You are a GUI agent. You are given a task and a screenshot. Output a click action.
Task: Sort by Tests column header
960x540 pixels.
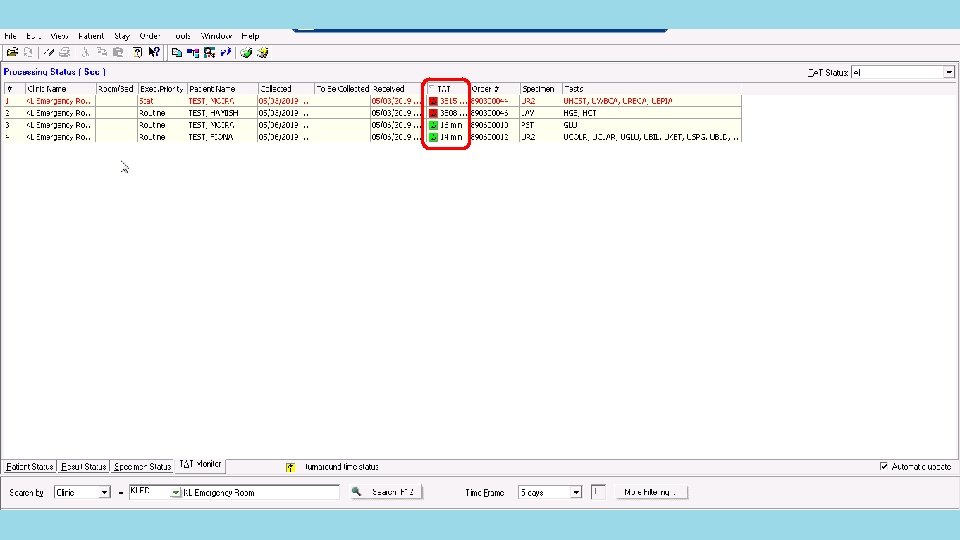tap(652, 89)
